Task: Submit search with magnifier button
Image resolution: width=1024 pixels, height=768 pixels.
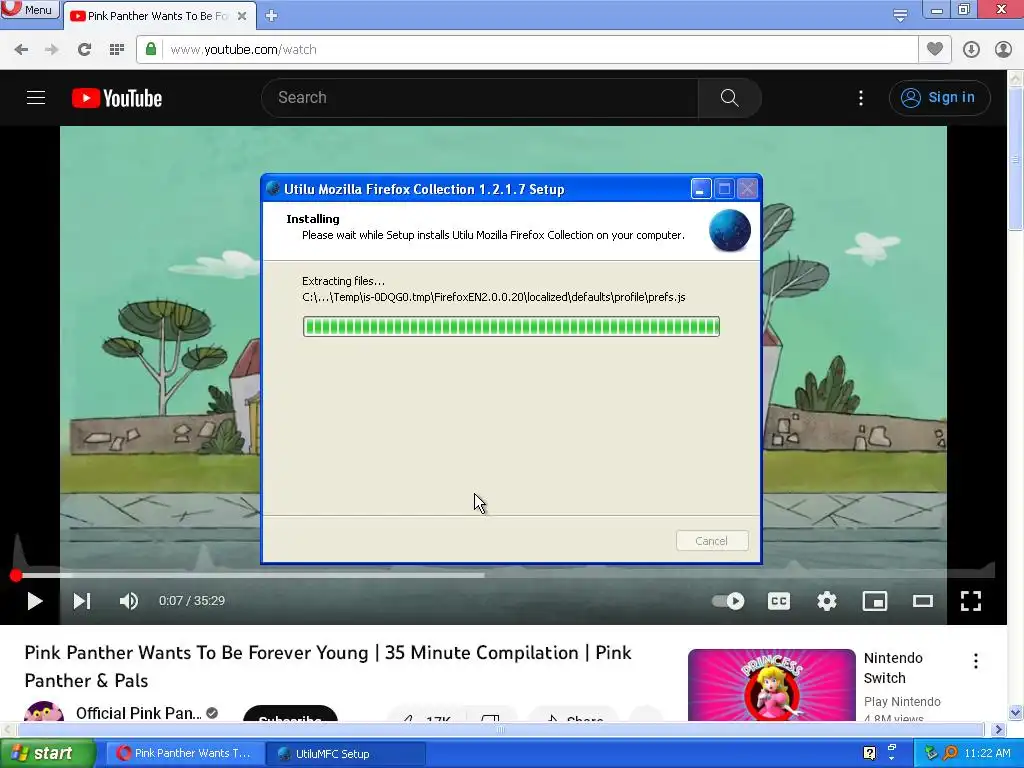Action: [729, 98]
